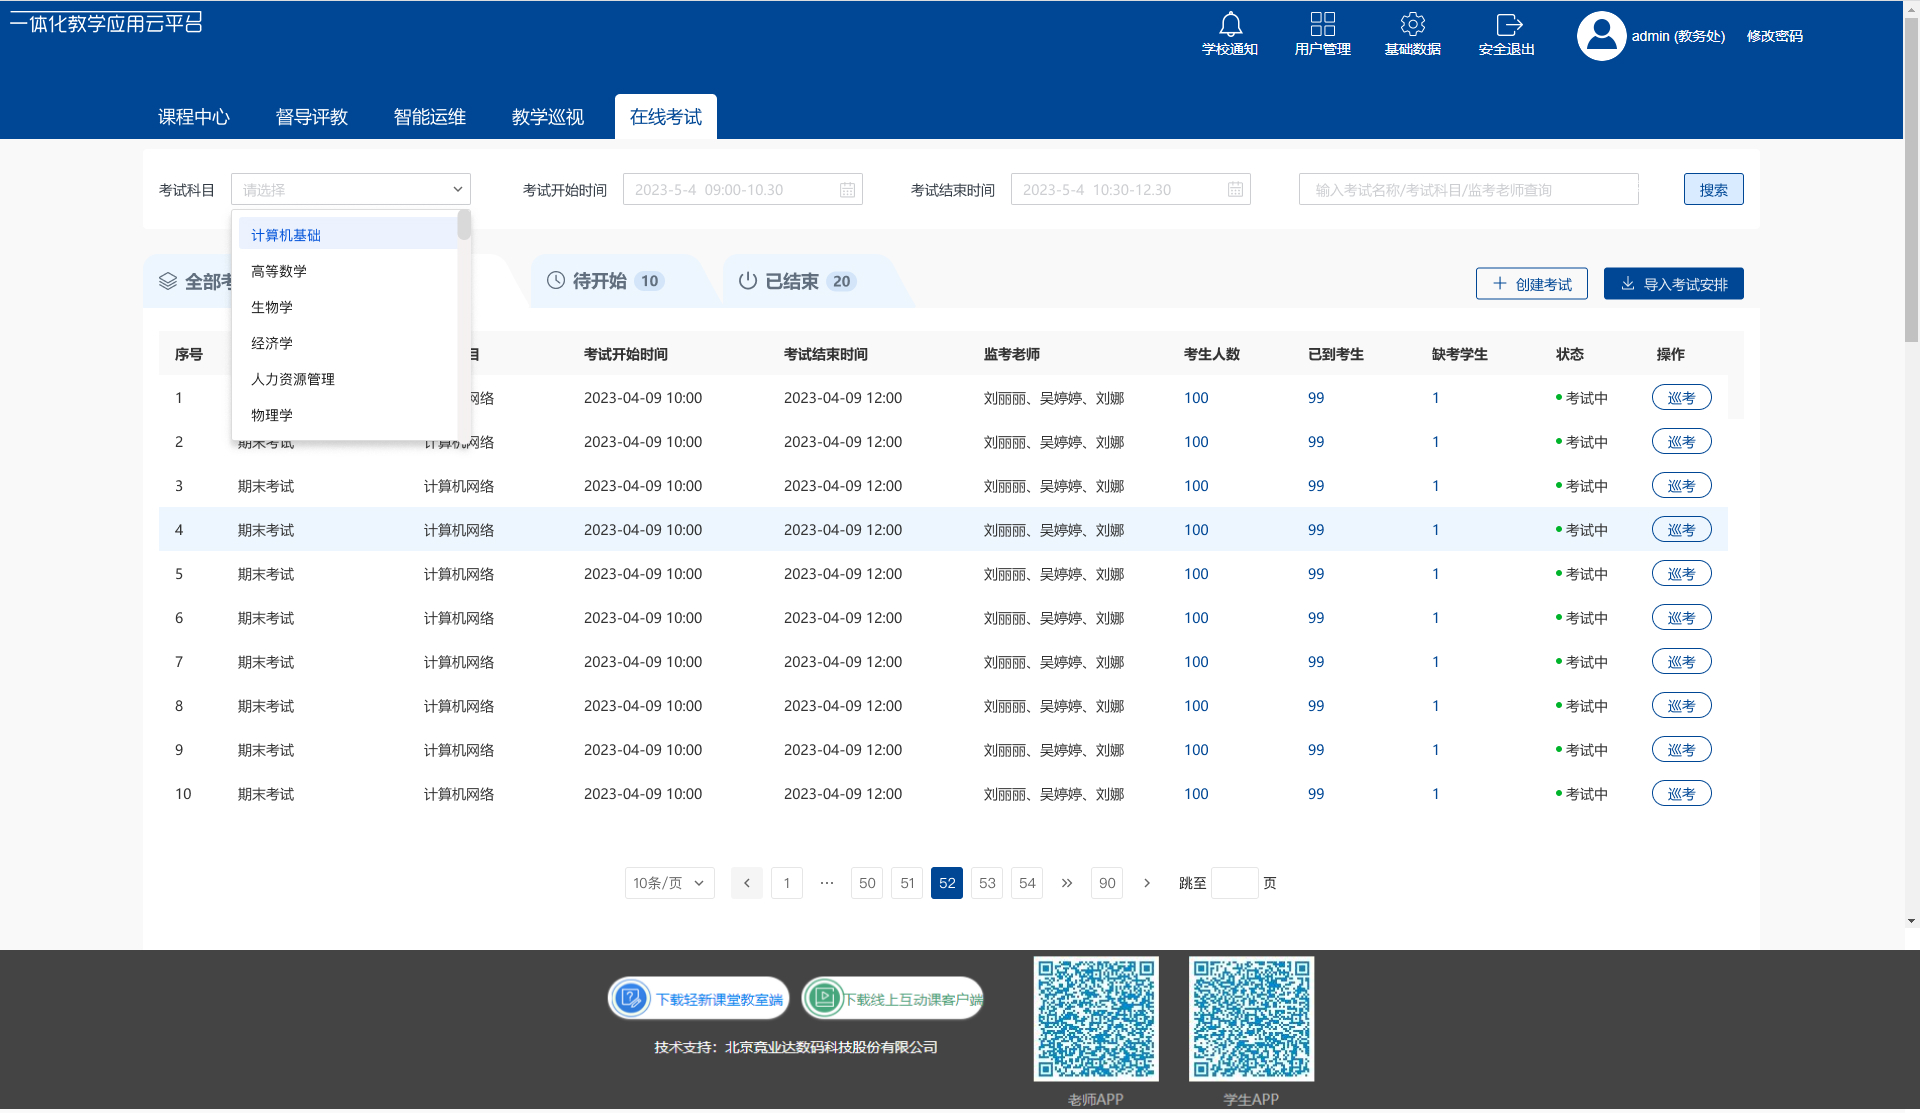This screenshot has height=1113, width=1920.
Task: Click 期末考试 name in row 6
Action: [266, 618]
